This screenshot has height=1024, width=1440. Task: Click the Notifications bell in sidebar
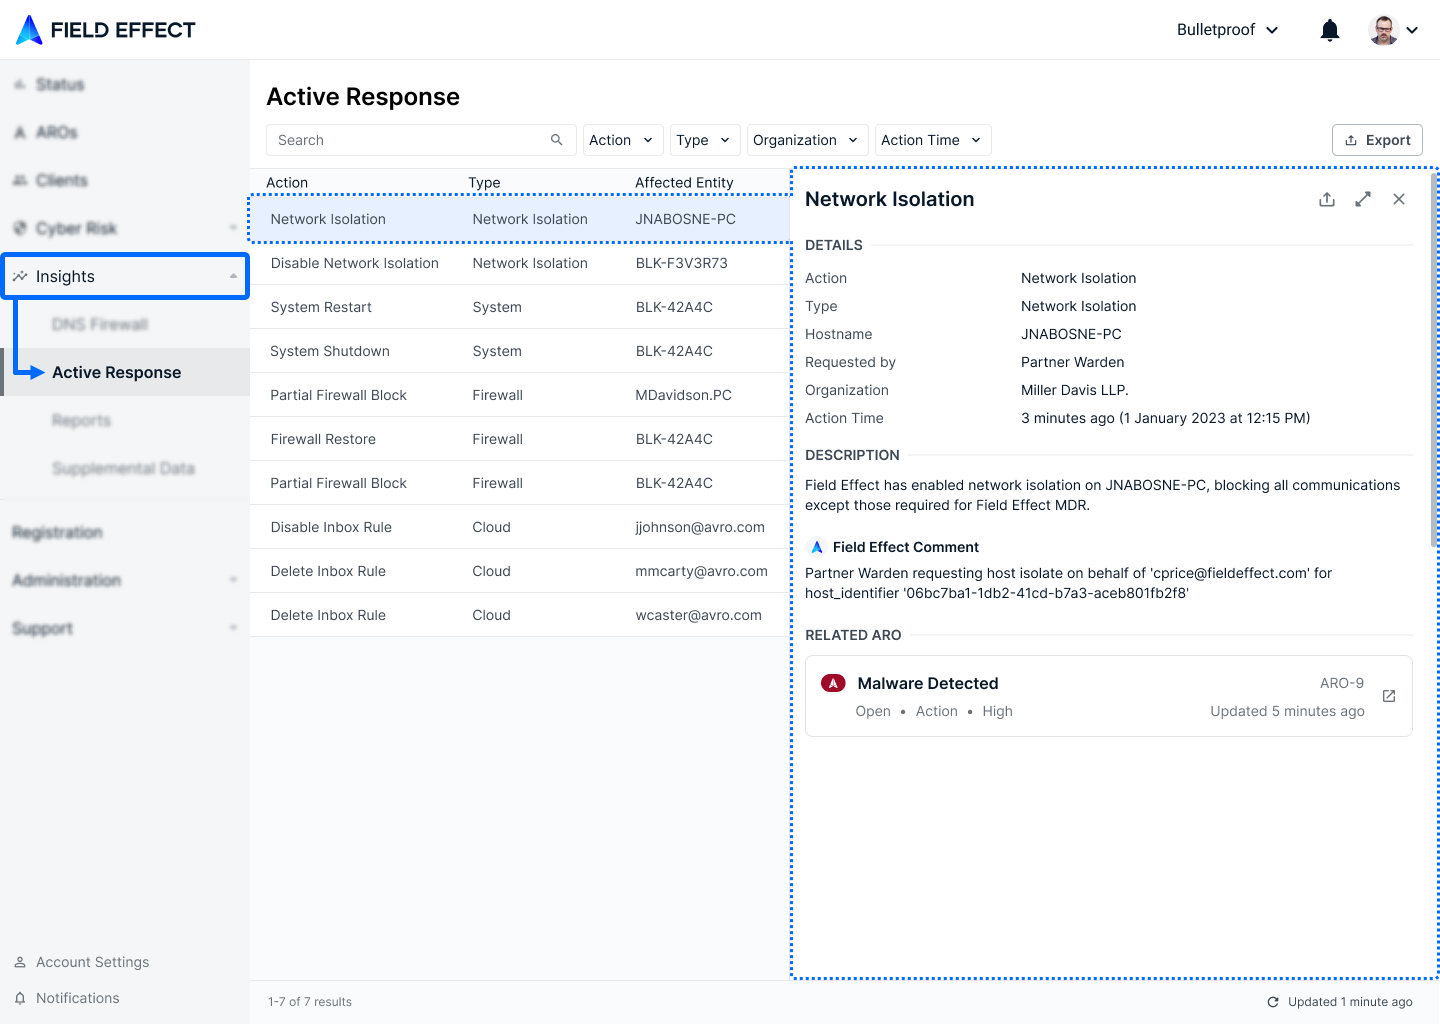click(x=20, y=998)
